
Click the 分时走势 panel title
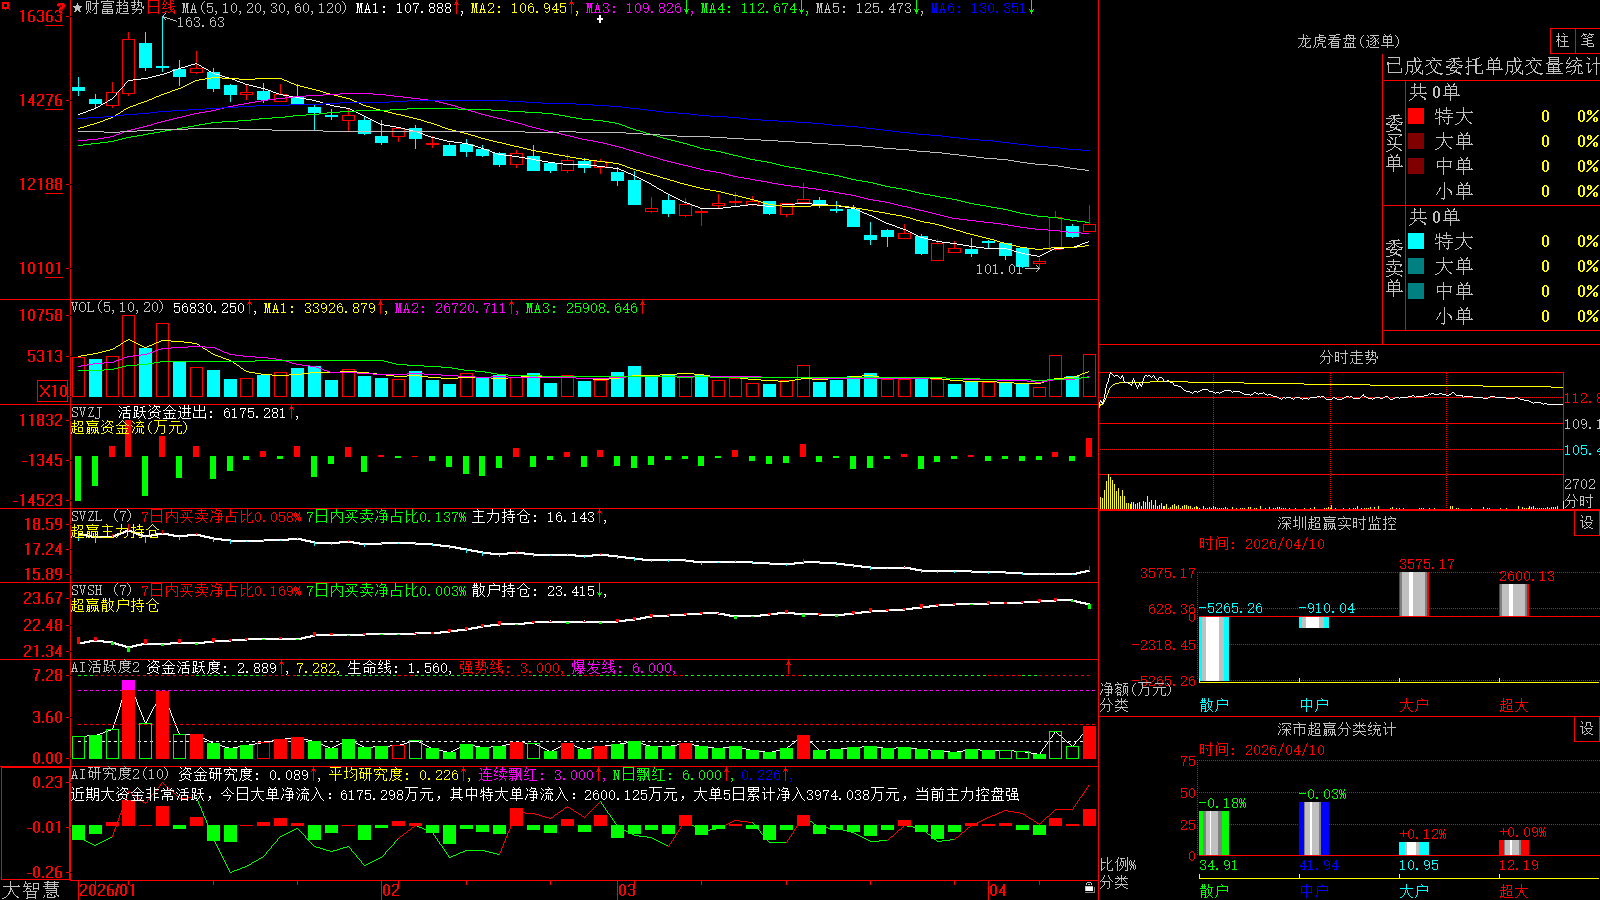pyautogui.click(x=1348, y=357)
